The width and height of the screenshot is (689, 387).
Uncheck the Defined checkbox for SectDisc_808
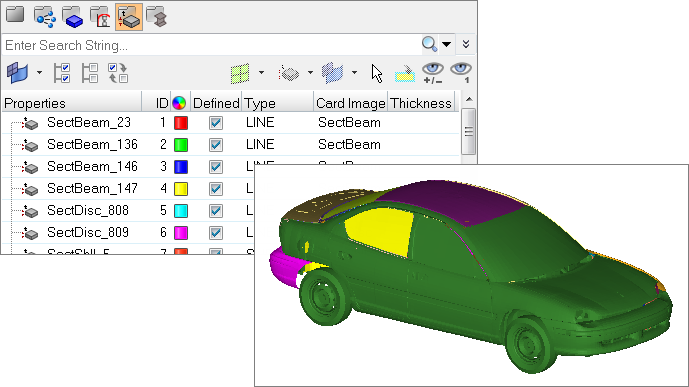pyautogui.click(x=216, y=210)
